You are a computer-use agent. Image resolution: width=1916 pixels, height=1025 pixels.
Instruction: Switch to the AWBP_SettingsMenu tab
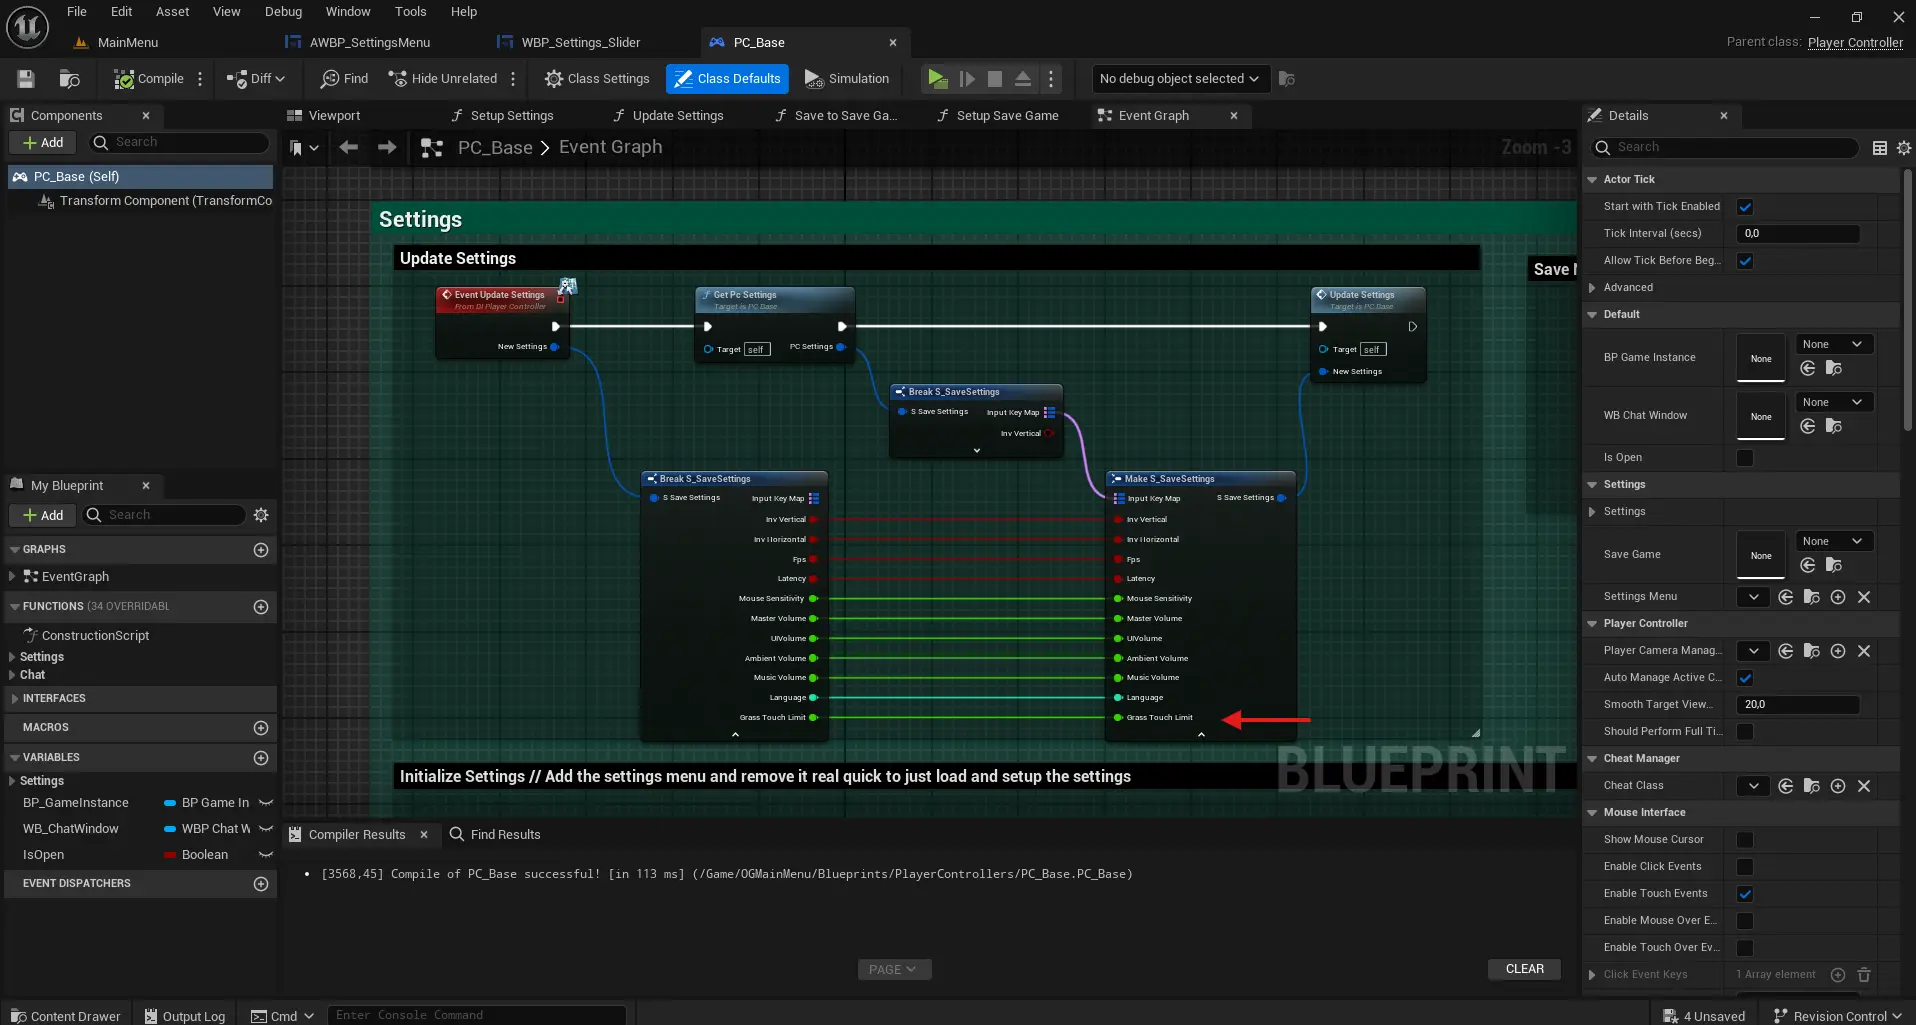[370, 43]
